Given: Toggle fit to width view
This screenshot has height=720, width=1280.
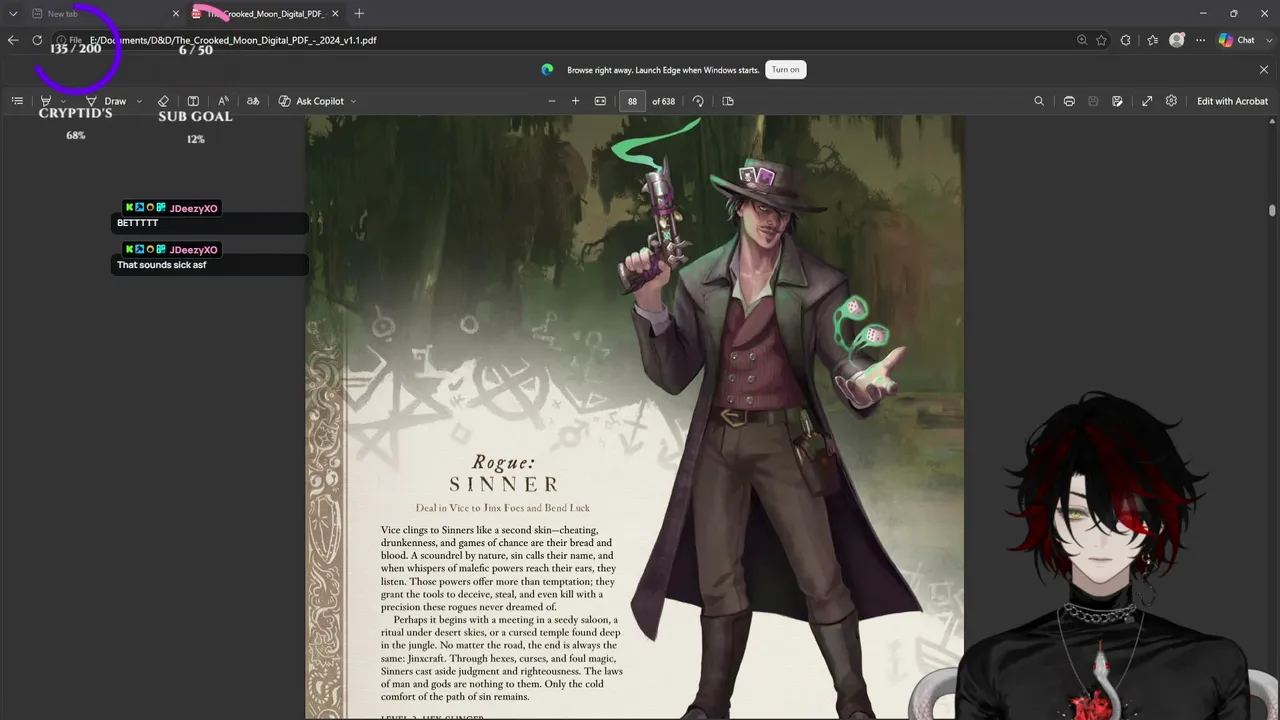Looking at the screenshot, I should [600, 101].
